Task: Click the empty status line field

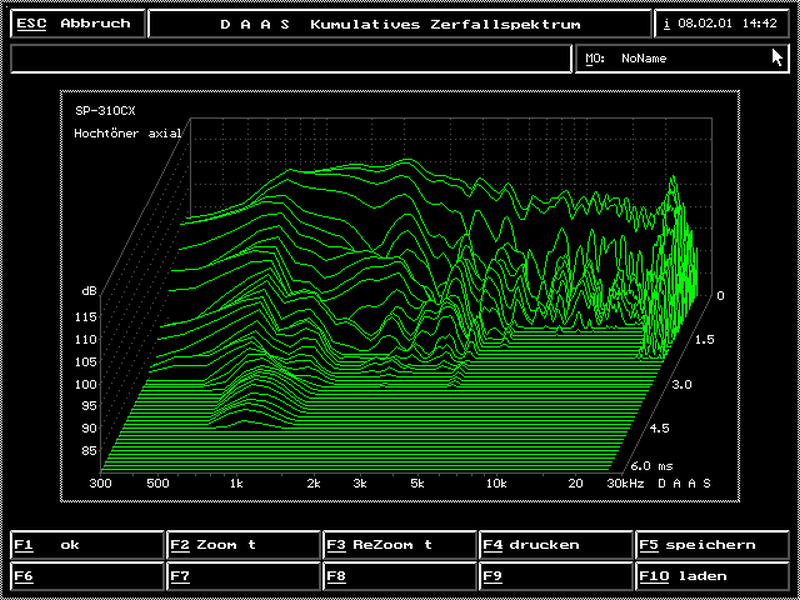Action: [291, 59]
